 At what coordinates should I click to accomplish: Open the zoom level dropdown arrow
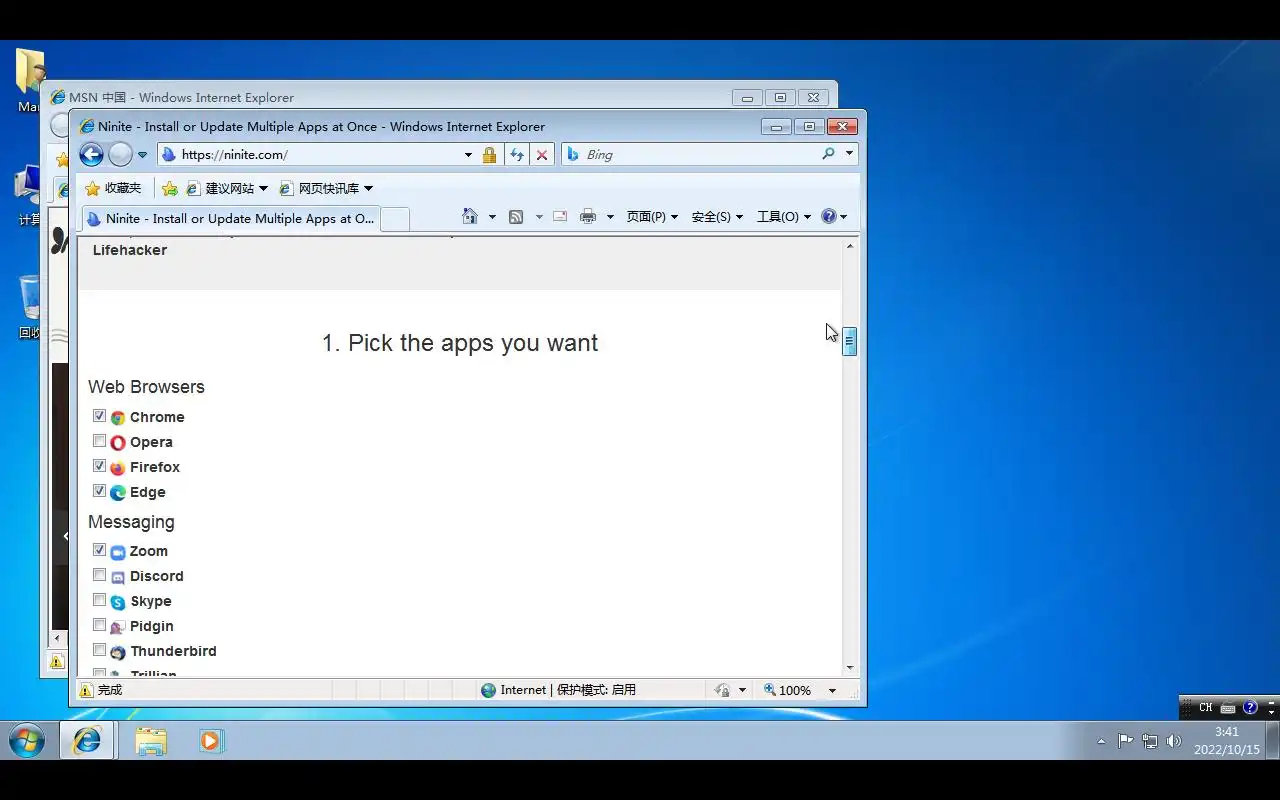pos(832,690)
